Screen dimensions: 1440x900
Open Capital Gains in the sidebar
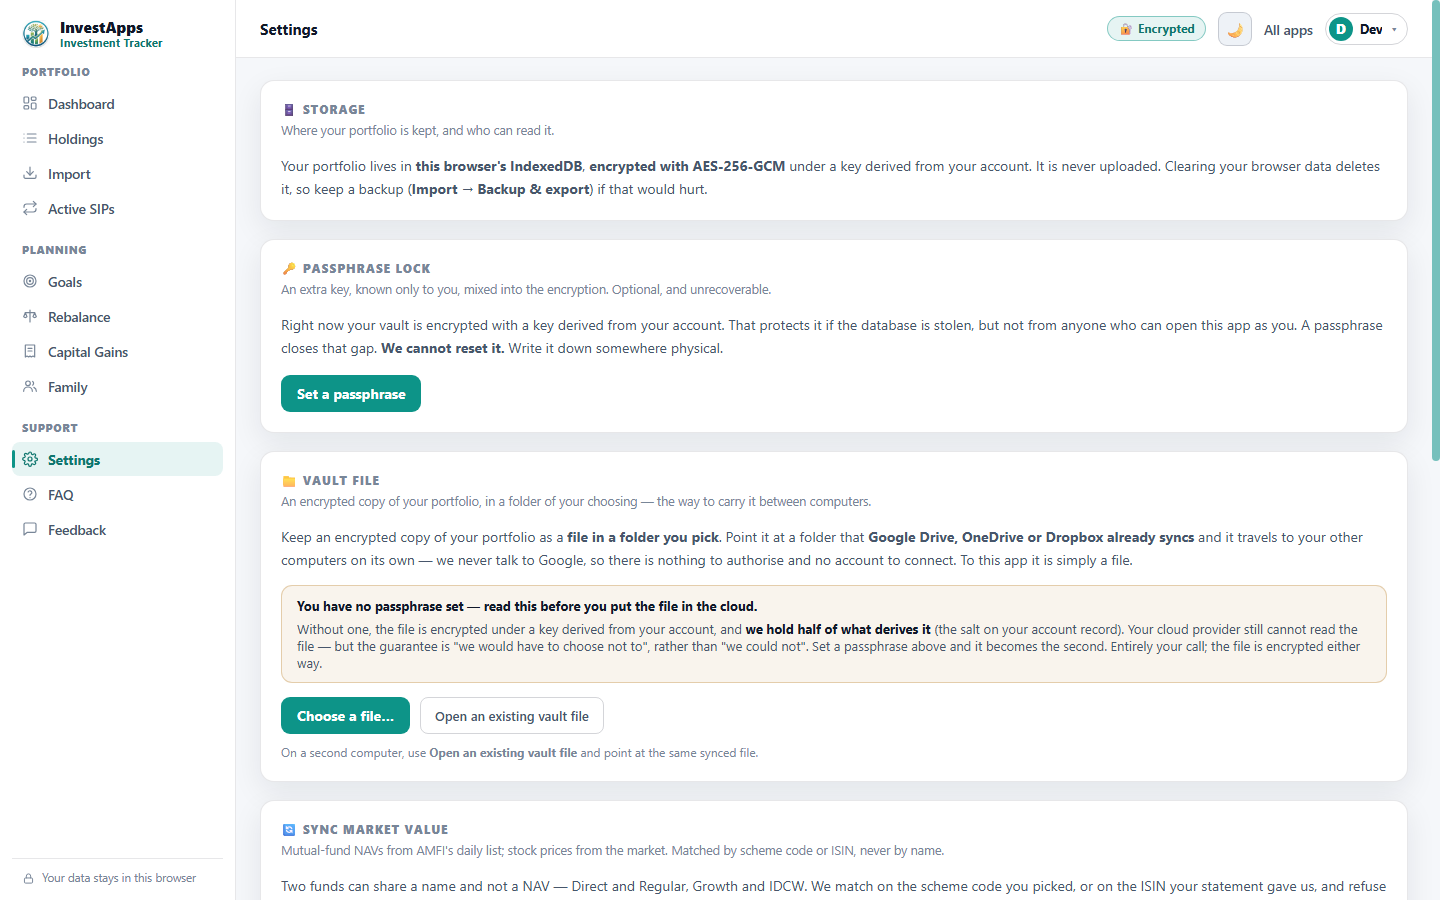(117, 352)
